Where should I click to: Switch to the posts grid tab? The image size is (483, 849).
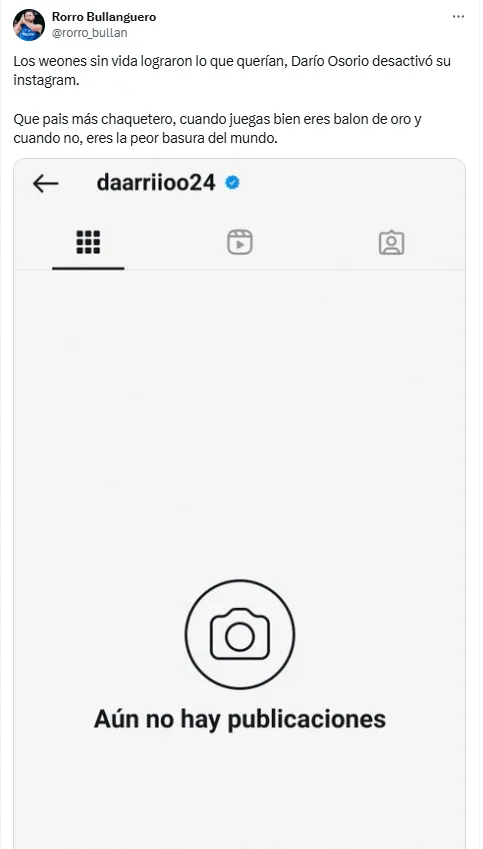coord(88,242)
